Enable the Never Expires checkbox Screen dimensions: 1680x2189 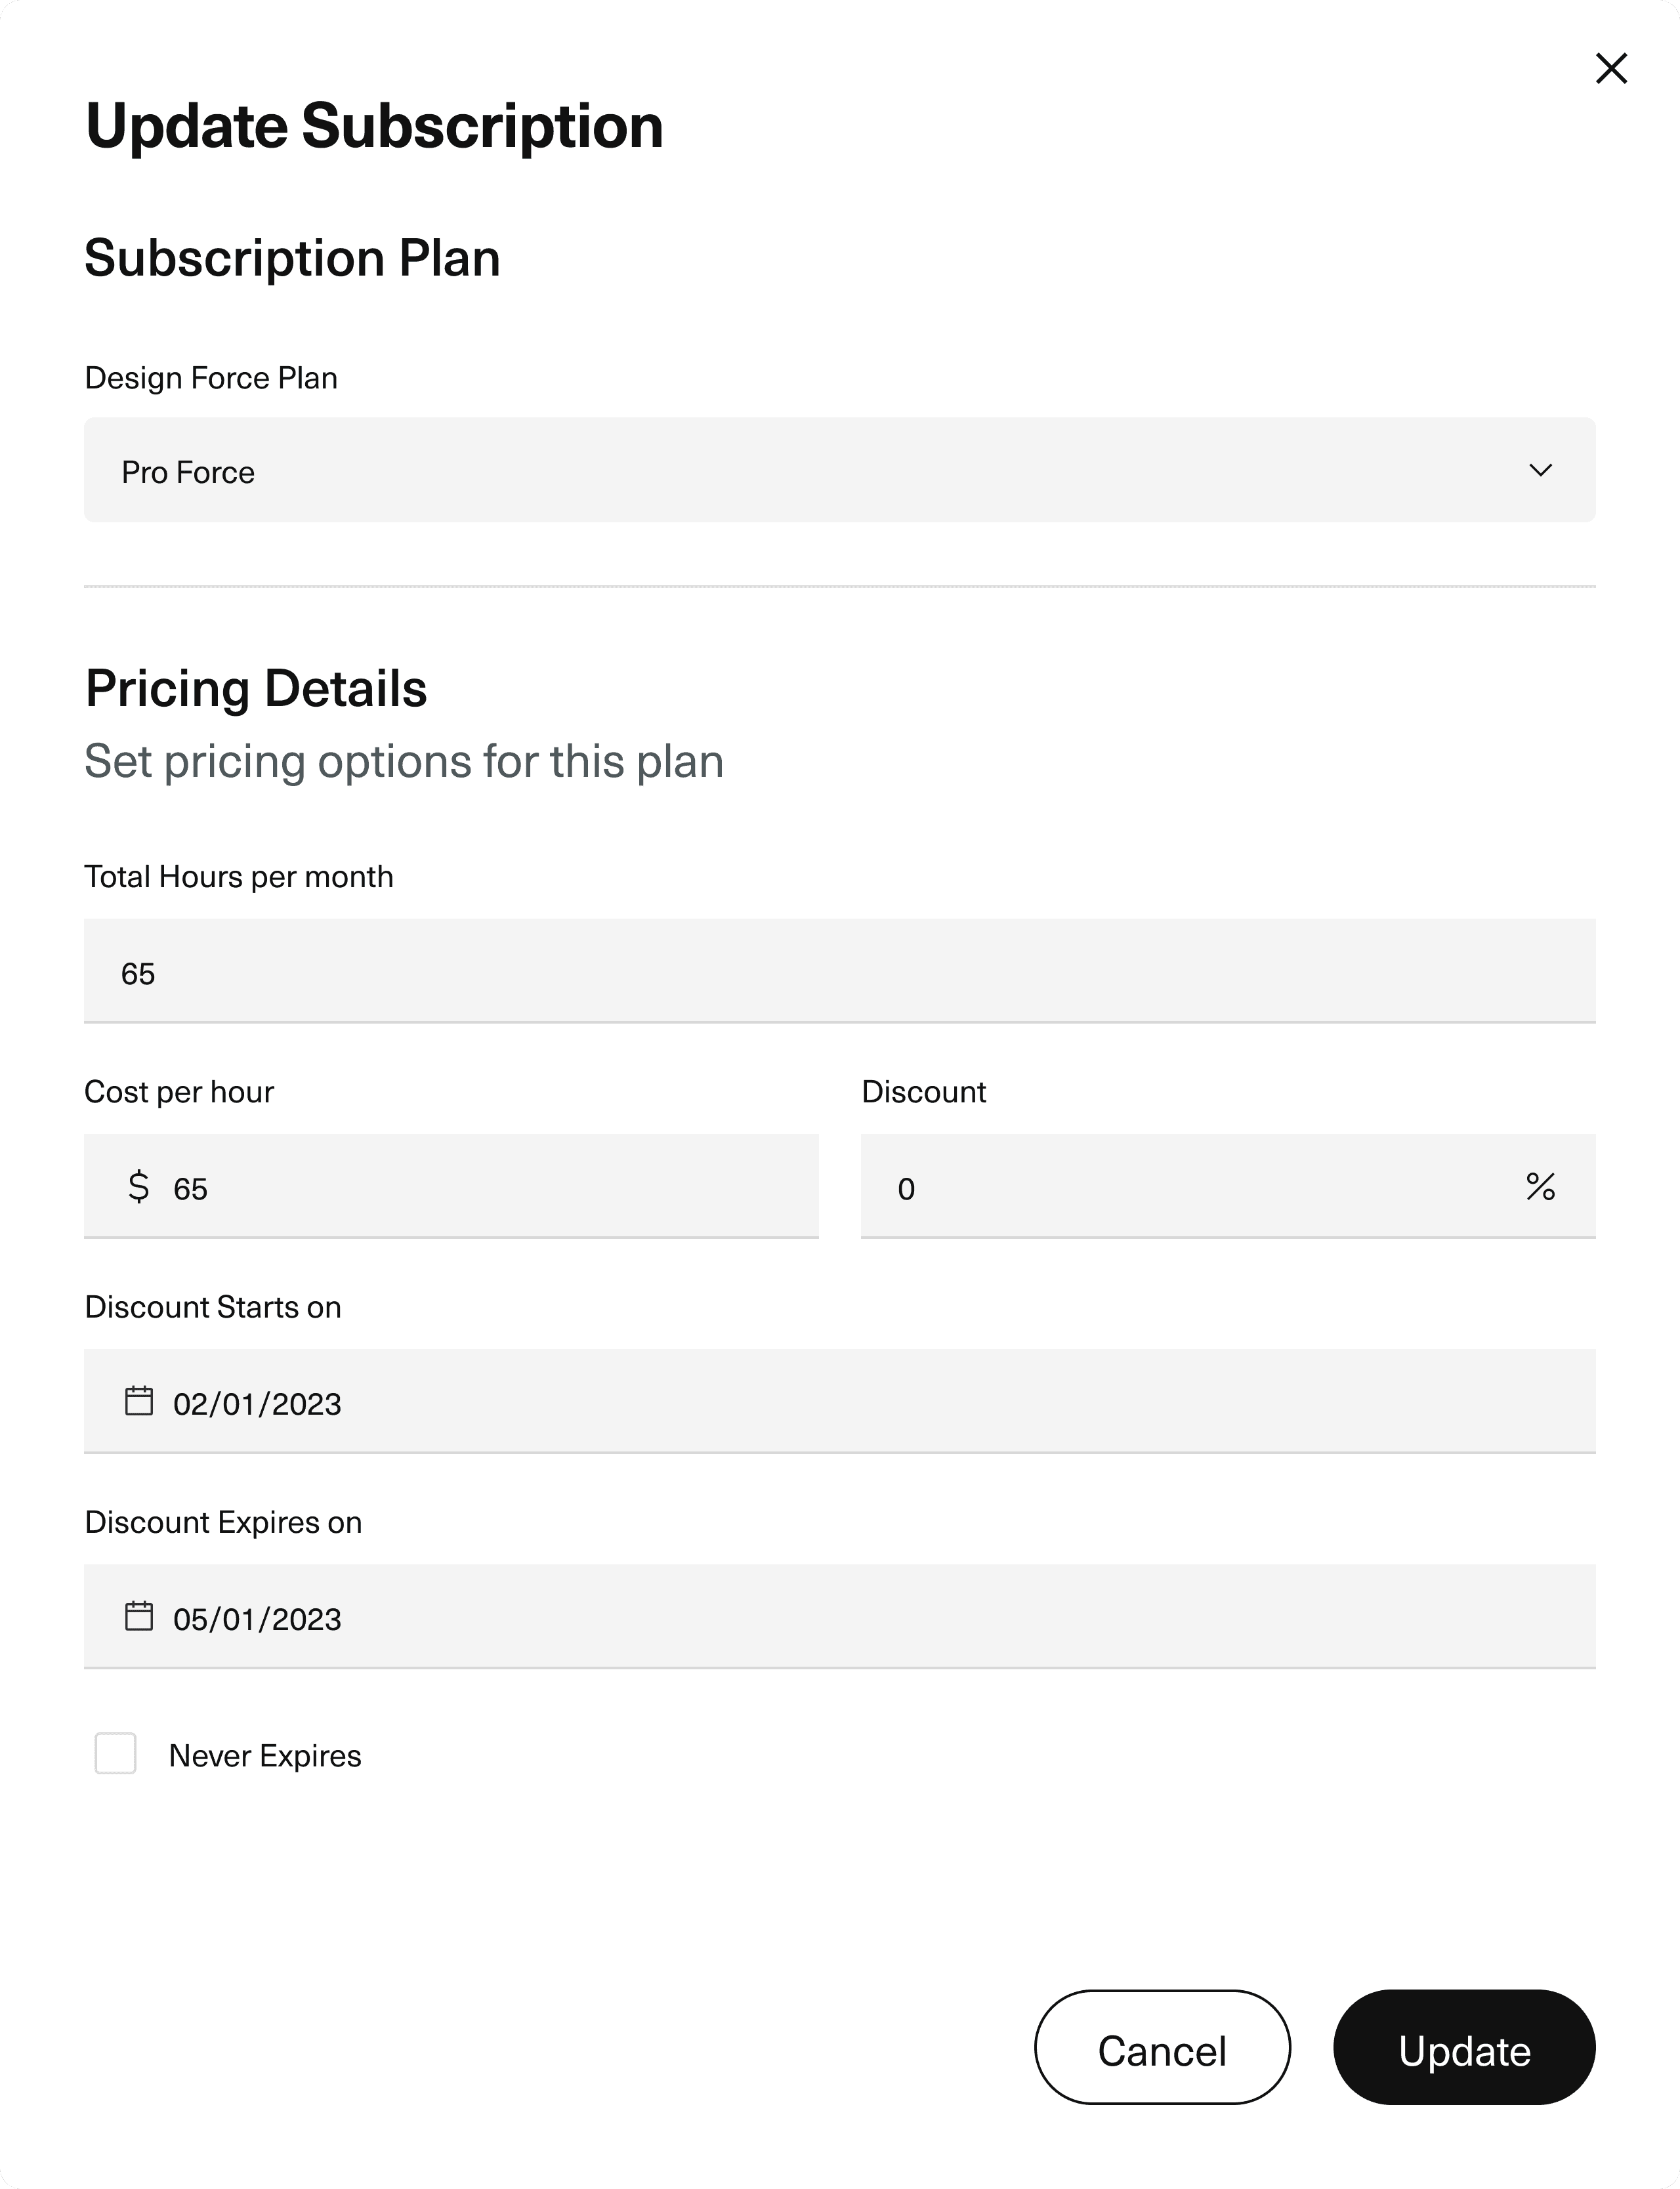tap(116, 1754)
